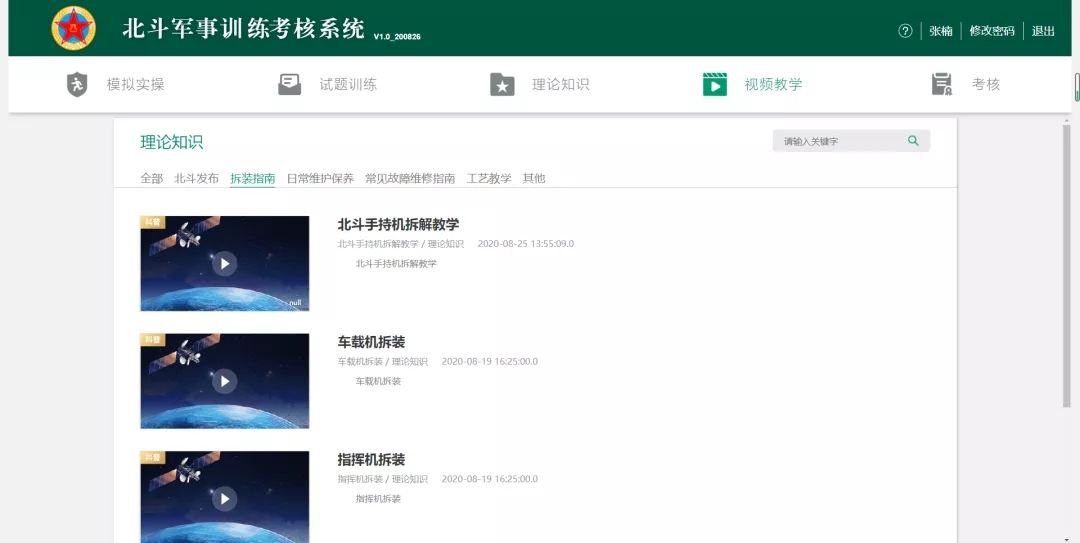Click 退出 to log out
This screenshot has width=1080, height=543.
pos(1043,31)
